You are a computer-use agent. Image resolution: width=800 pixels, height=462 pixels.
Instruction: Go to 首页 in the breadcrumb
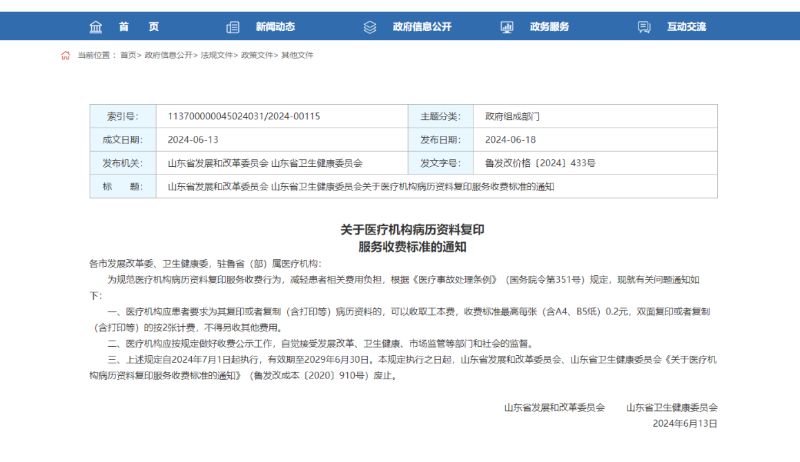(128, 55)
